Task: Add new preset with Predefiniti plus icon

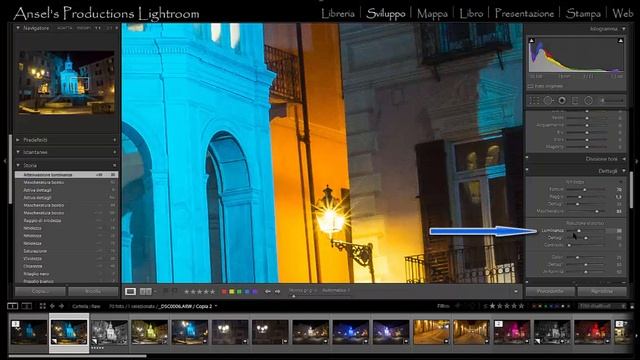Action: tap(114, 140)
